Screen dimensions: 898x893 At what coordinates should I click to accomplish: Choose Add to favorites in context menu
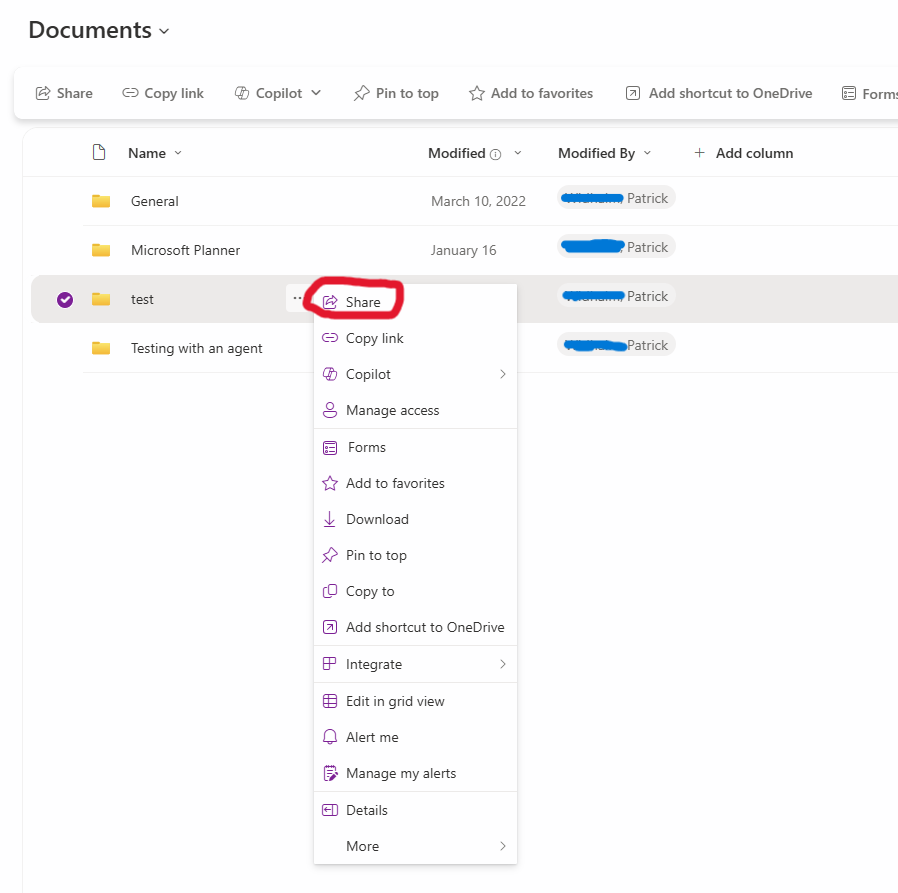click(415, 483)
